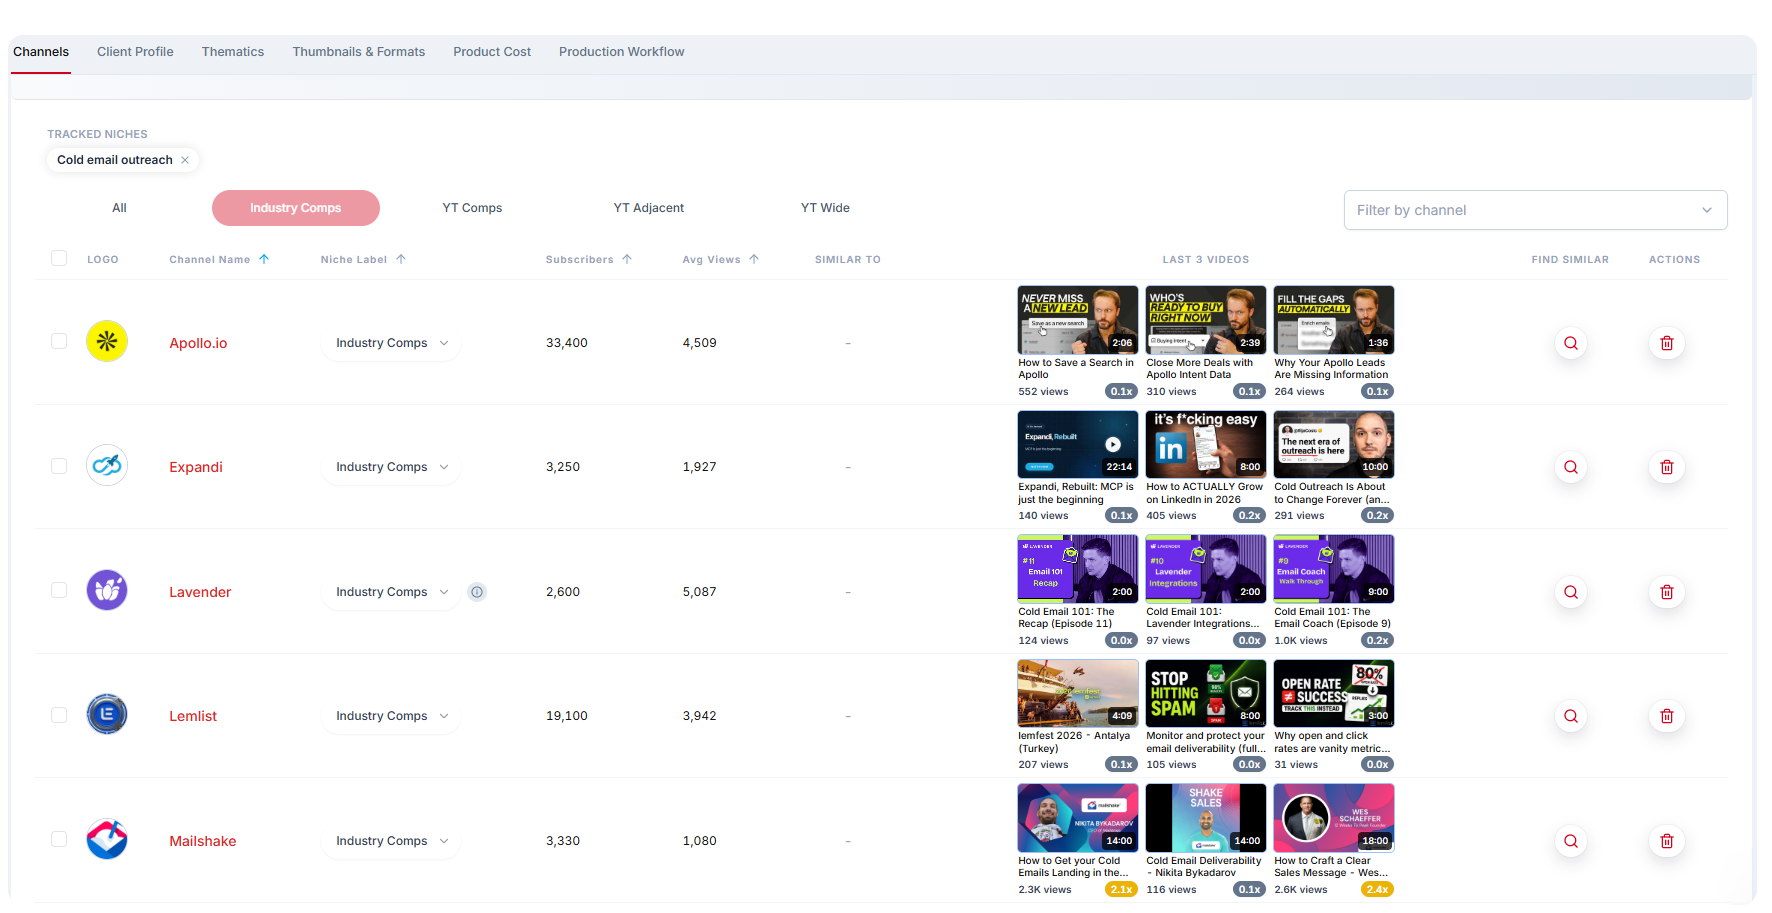Delete the Mailshake channel row
The image size is (1772, 913).
pos(1667,841)
